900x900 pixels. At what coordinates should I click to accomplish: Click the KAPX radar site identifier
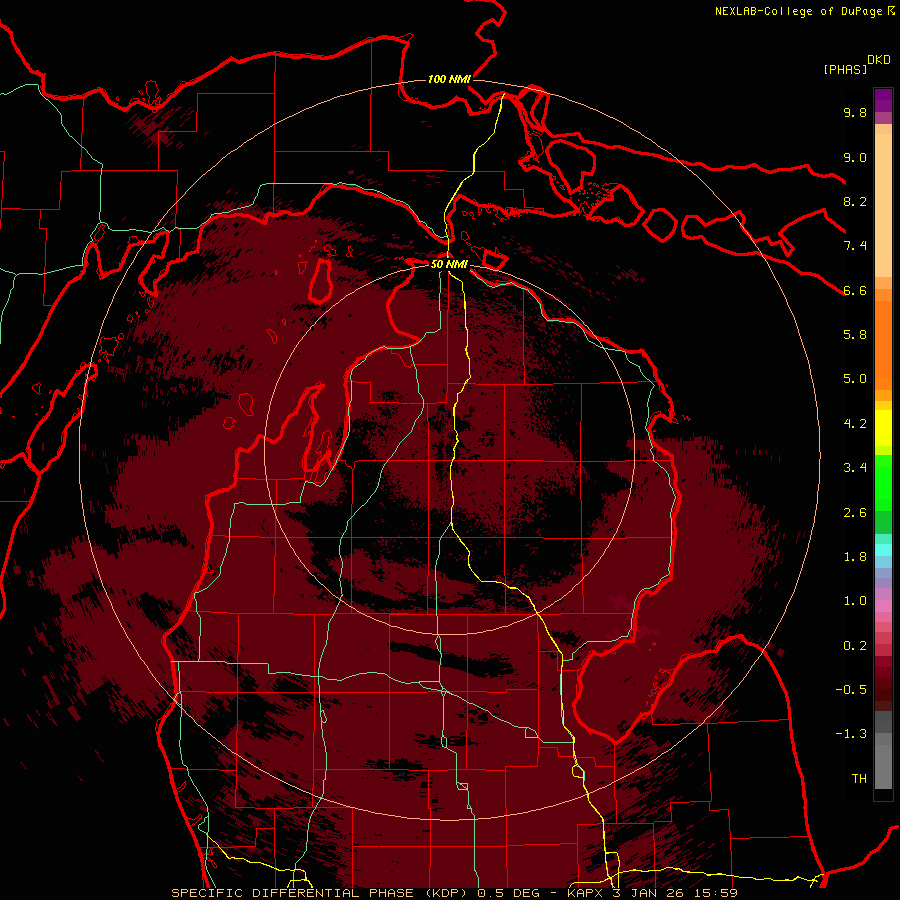pyautogui.click(x=587, y=893)
